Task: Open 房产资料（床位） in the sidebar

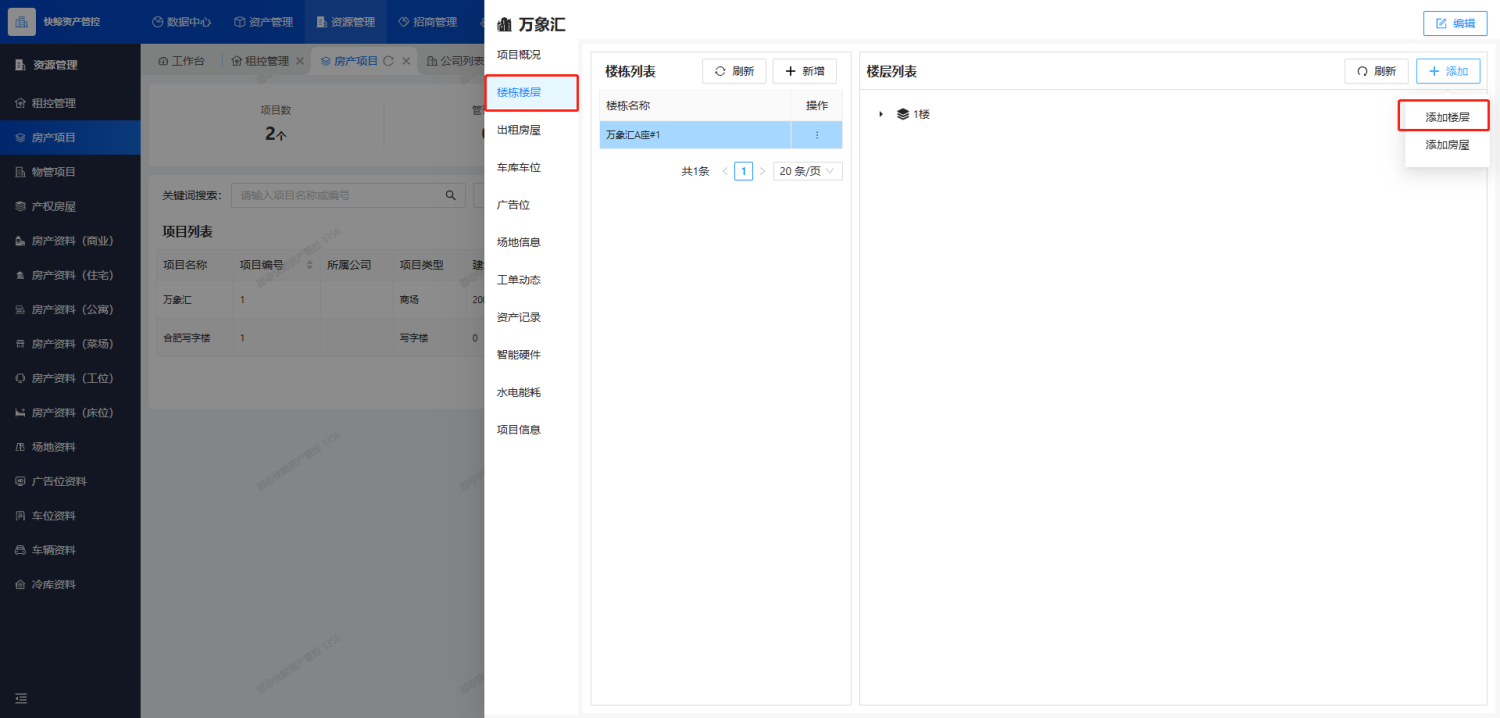Action: (x=70, y=412)
